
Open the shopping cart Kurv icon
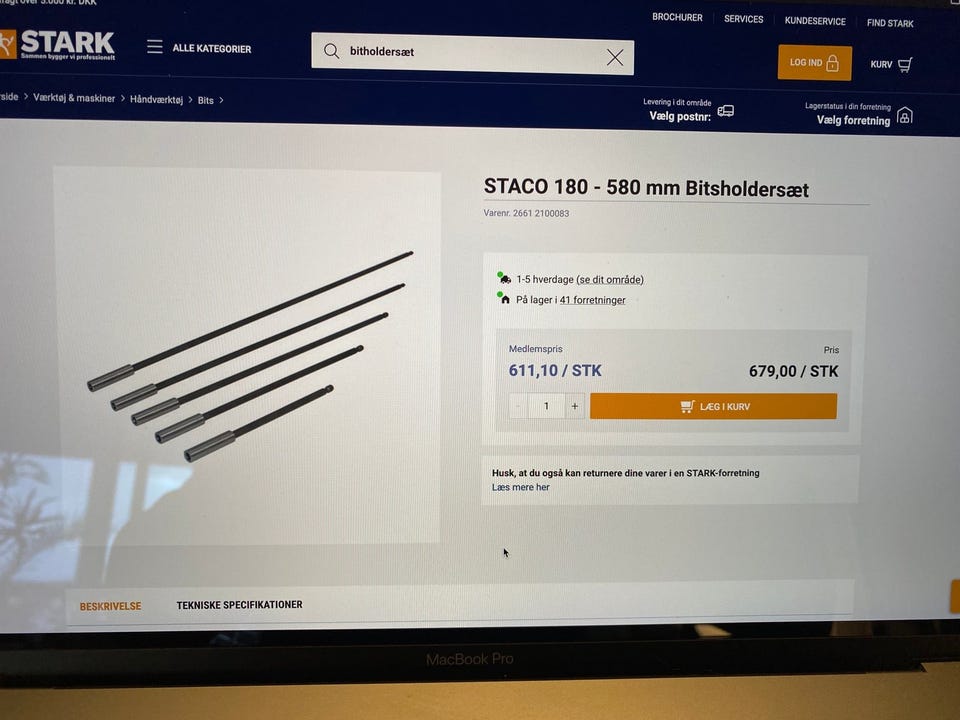pos(906,64)
